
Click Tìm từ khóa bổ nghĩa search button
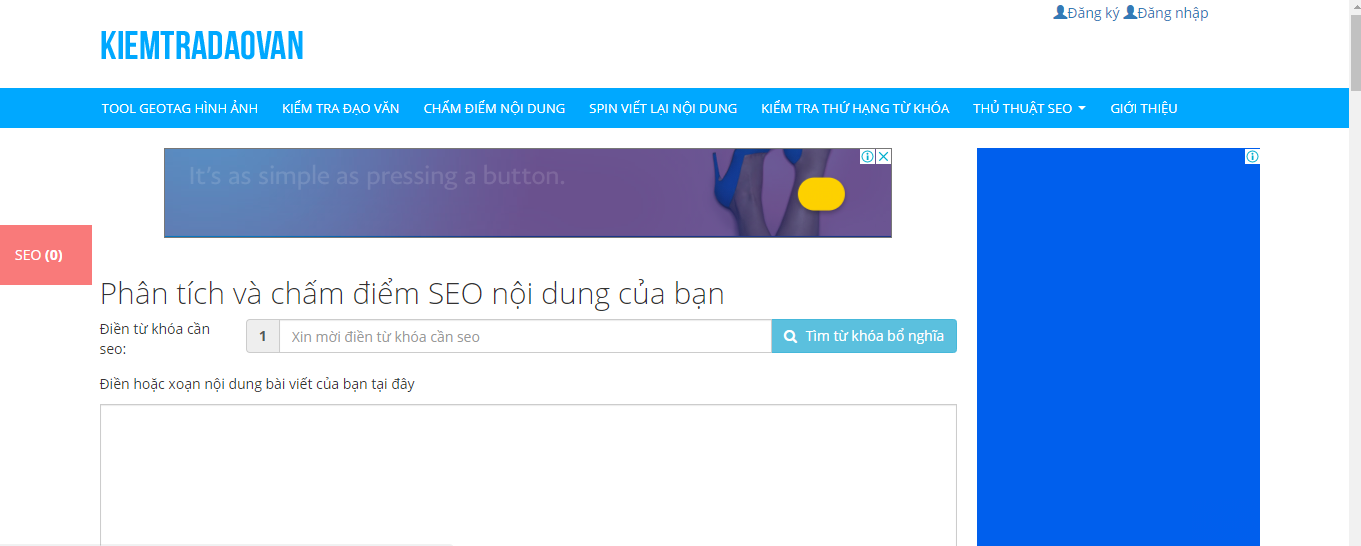pyautogui.click(x=864, y=337)
